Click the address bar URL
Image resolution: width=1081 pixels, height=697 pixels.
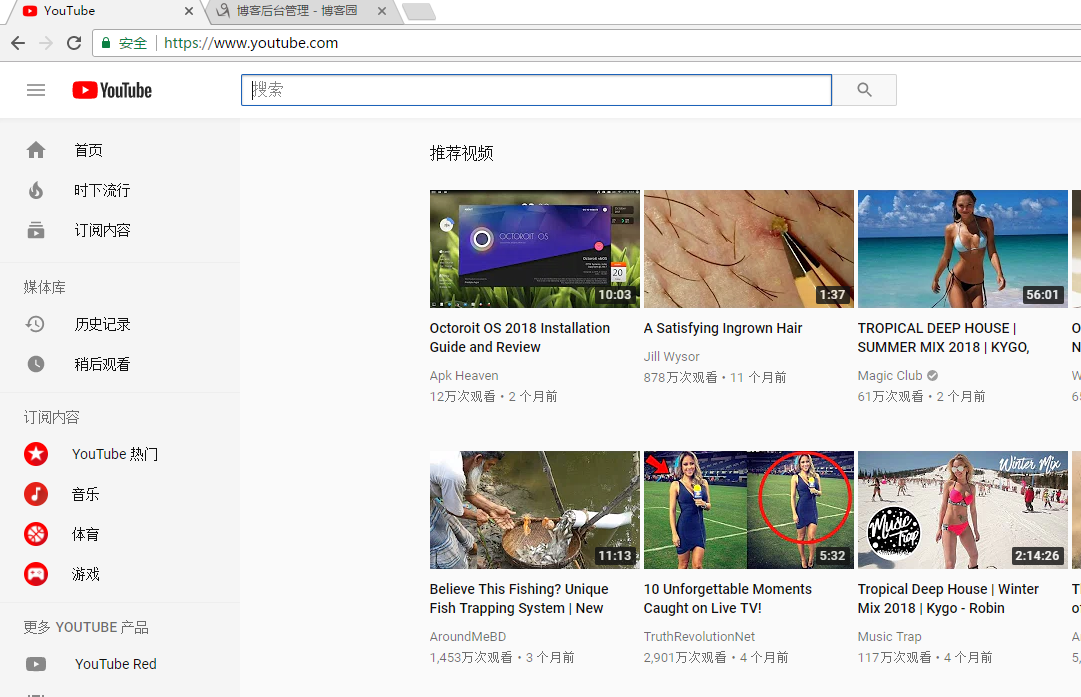click(251, 43)
